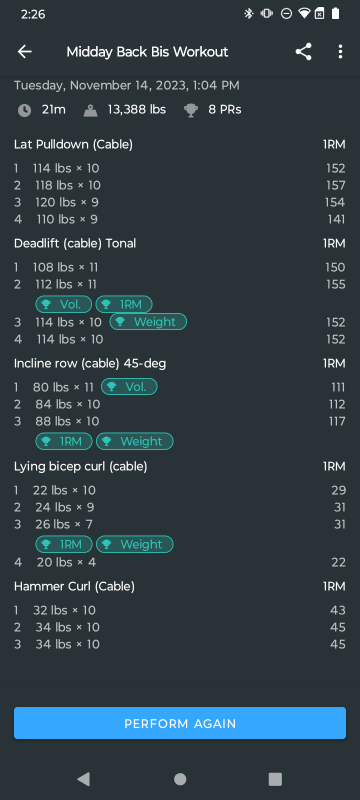Tap the Weight badge on Deadlift set 3
This screenshot has height=800, width=360.
[x=148, y=322]
